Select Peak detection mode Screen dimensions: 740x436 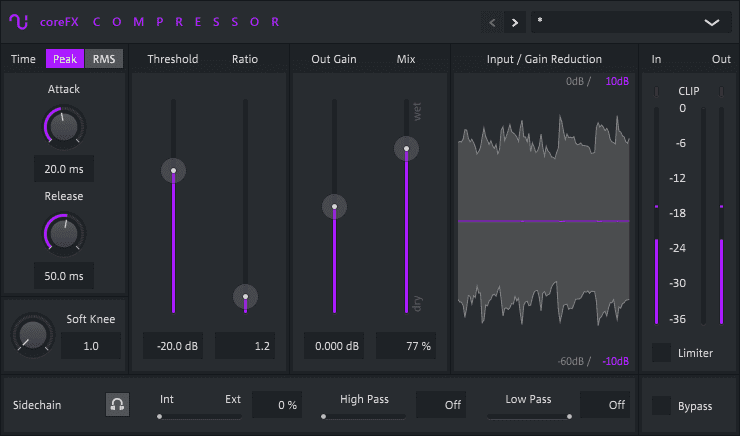(x=65, y=59)
